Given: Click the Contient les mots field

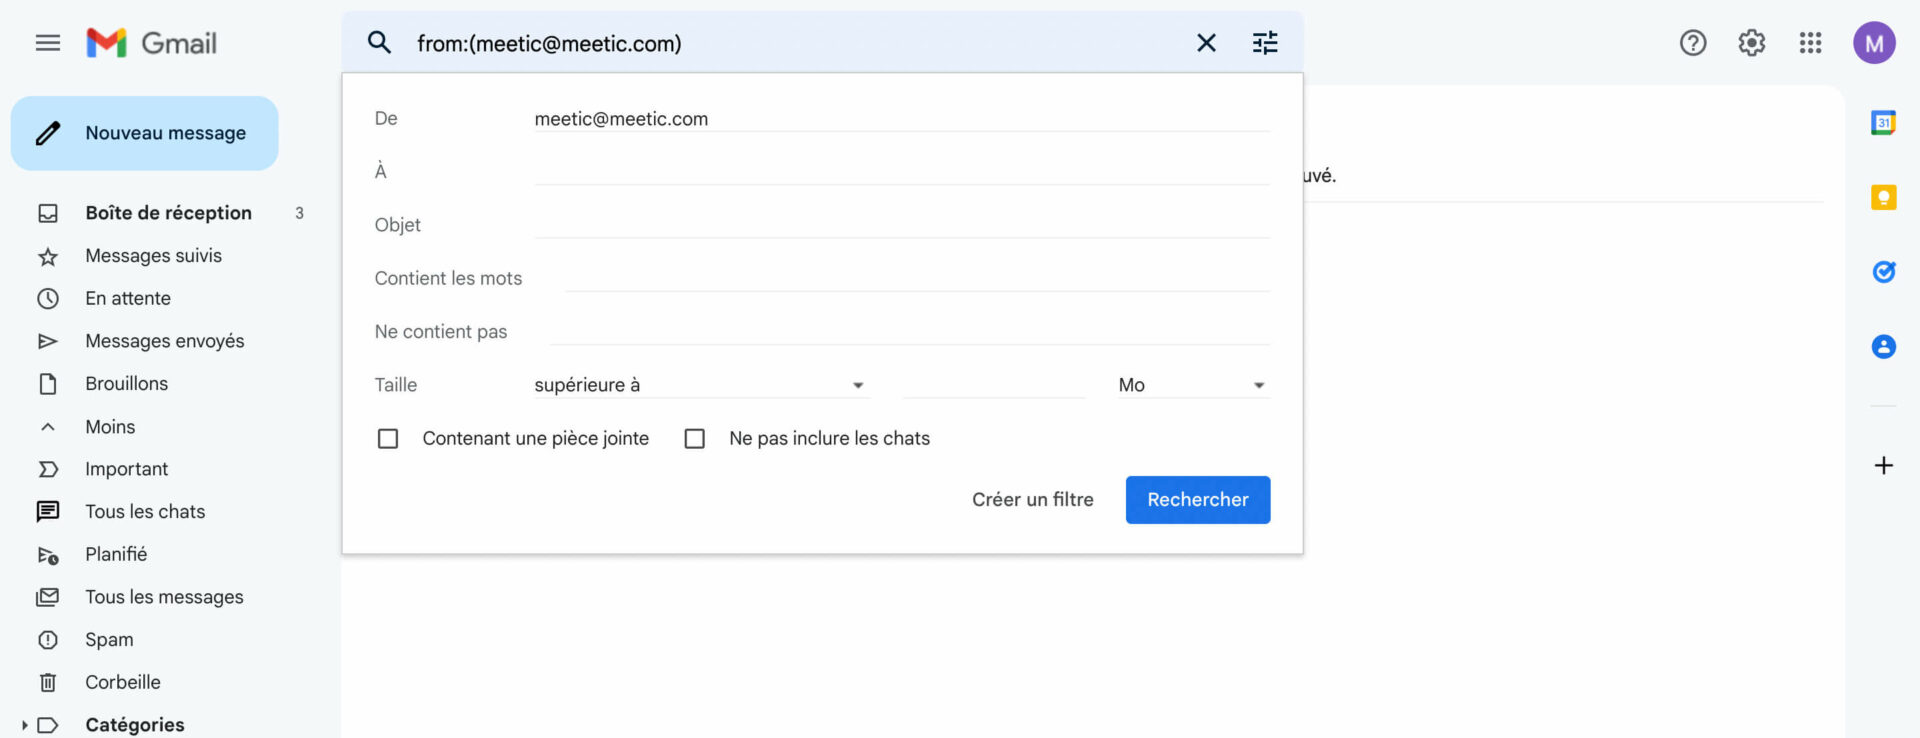Looking at the screenshot, I should 917,278.
